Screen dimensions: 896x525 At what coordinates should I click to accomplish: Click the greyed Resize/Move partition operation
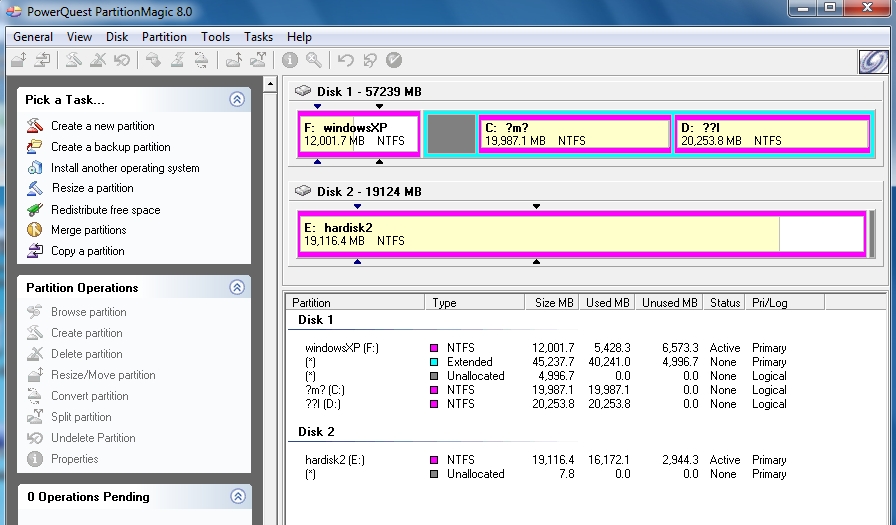[103, 375]
